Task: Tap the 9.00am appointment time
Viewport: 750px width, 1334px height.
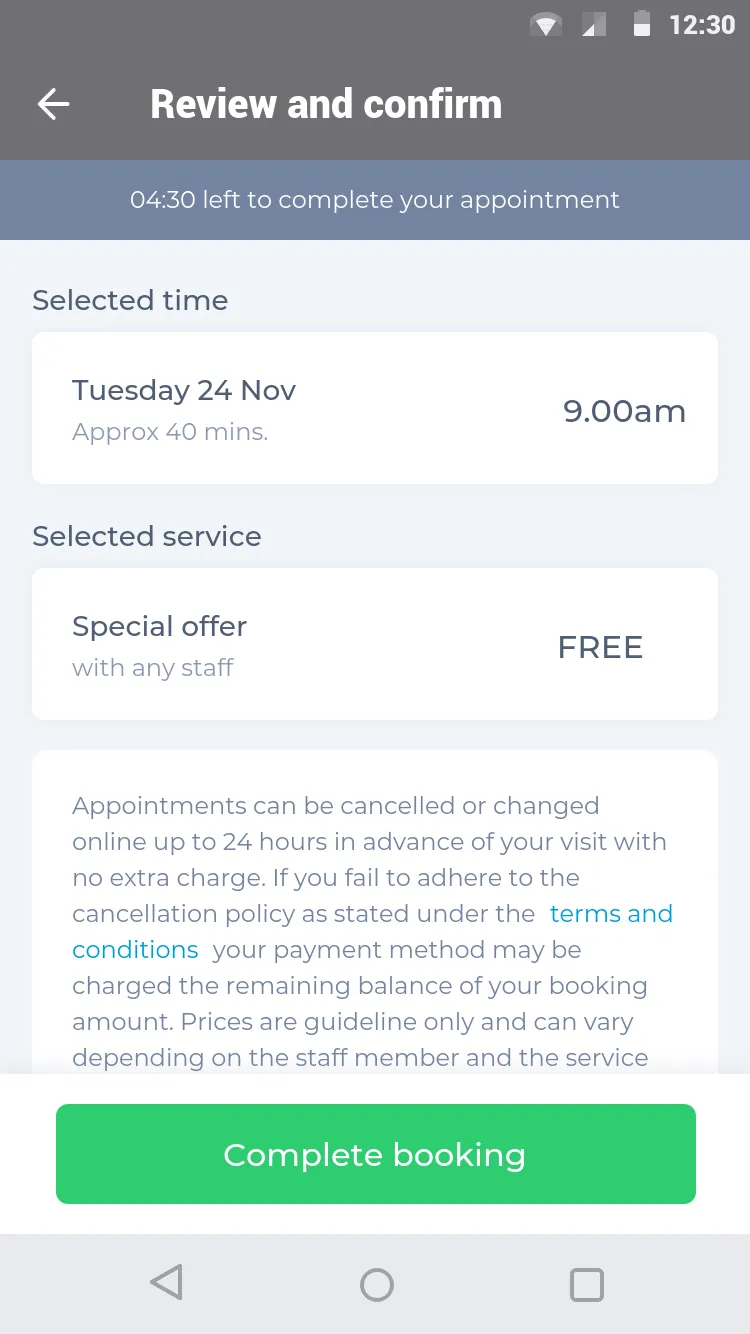Action: coord(624,411)
